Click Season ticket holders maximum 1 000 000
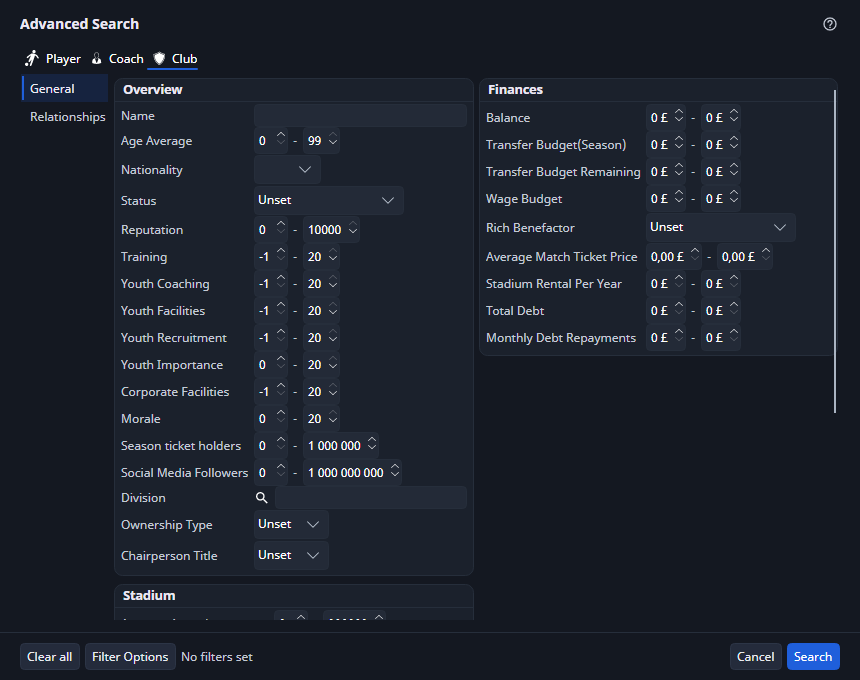The image size is (860, 680). 341,445
